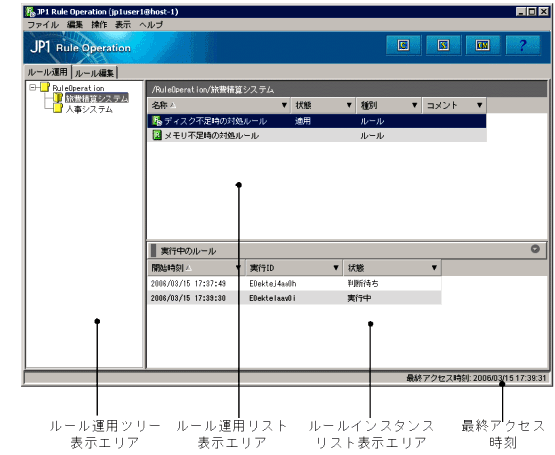Click execution ID E0ektej4aa0h
The image size is (555, 455).
click(x=273, y=283)
